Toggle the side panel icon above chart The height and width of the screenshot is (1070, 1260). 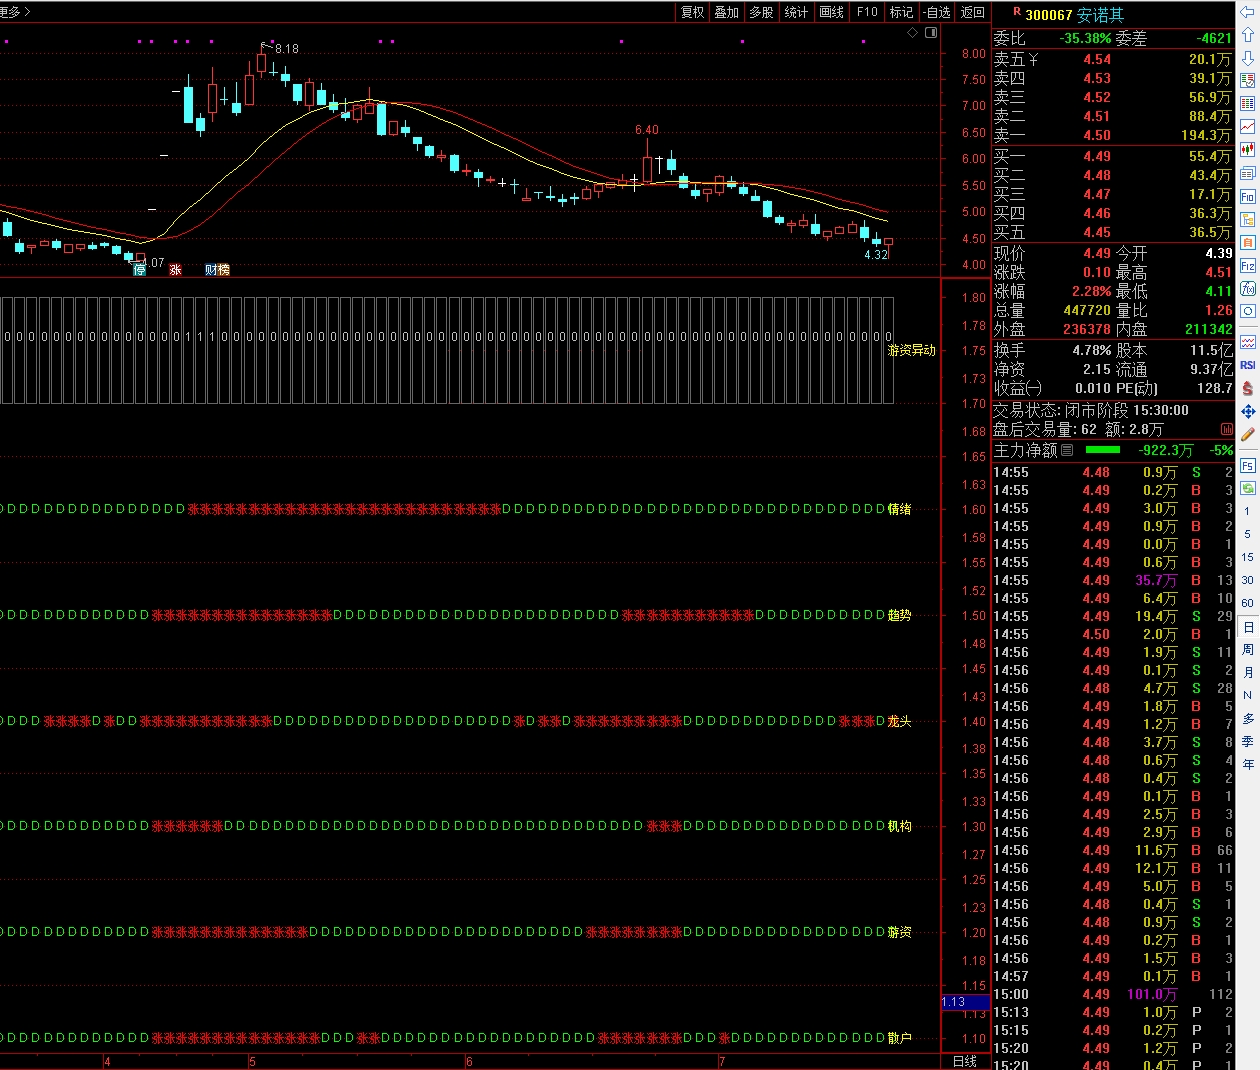click(931, 33)
